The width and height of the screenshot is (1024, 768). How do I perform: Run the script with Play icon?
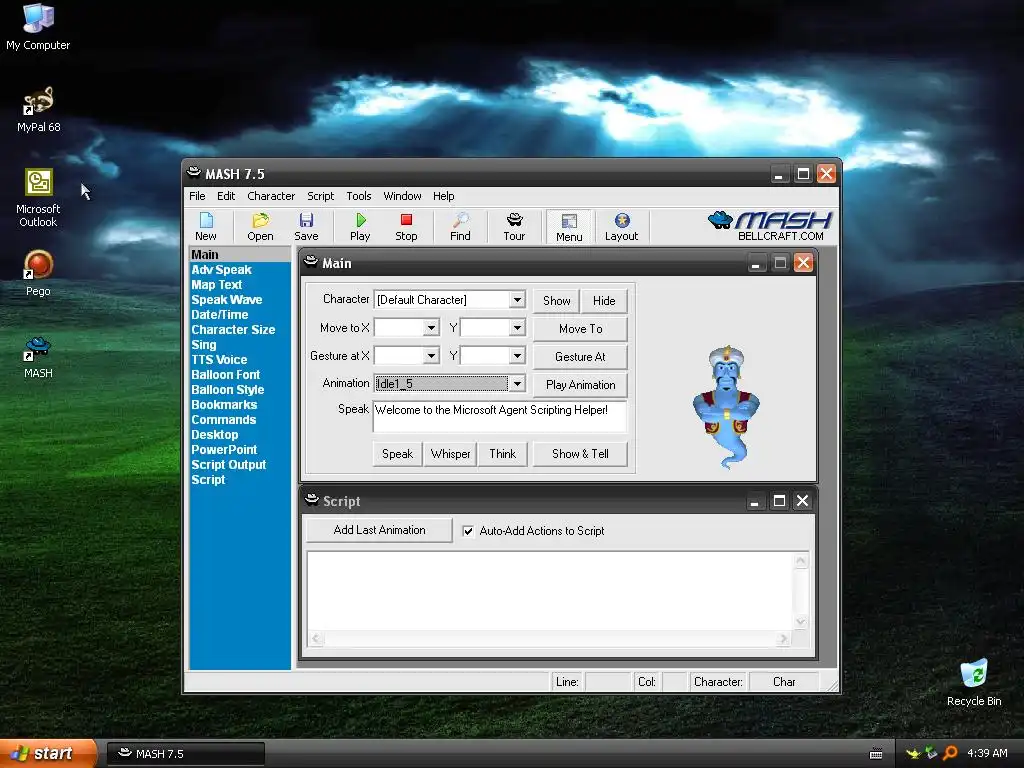pyautogui.click(x=360, y=227)
